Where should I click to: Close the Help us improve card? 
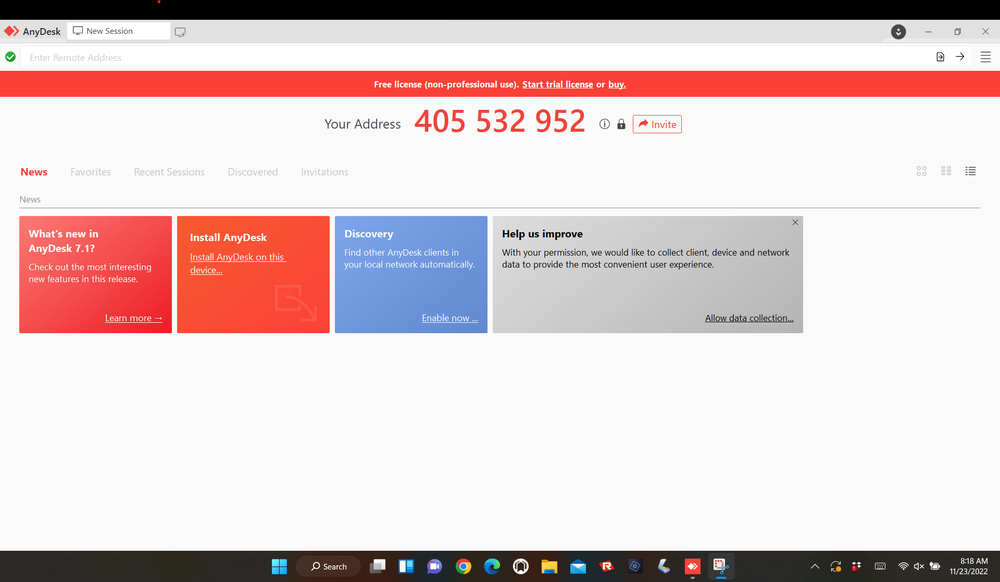795,223
